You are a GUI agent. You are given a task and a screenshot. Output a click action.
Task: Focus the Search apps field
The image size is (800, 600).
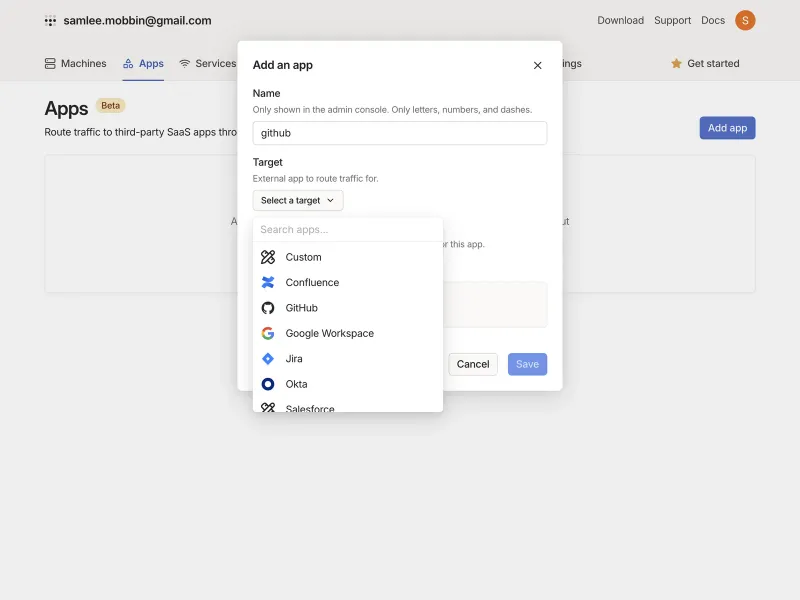click(x=348, y=230)
